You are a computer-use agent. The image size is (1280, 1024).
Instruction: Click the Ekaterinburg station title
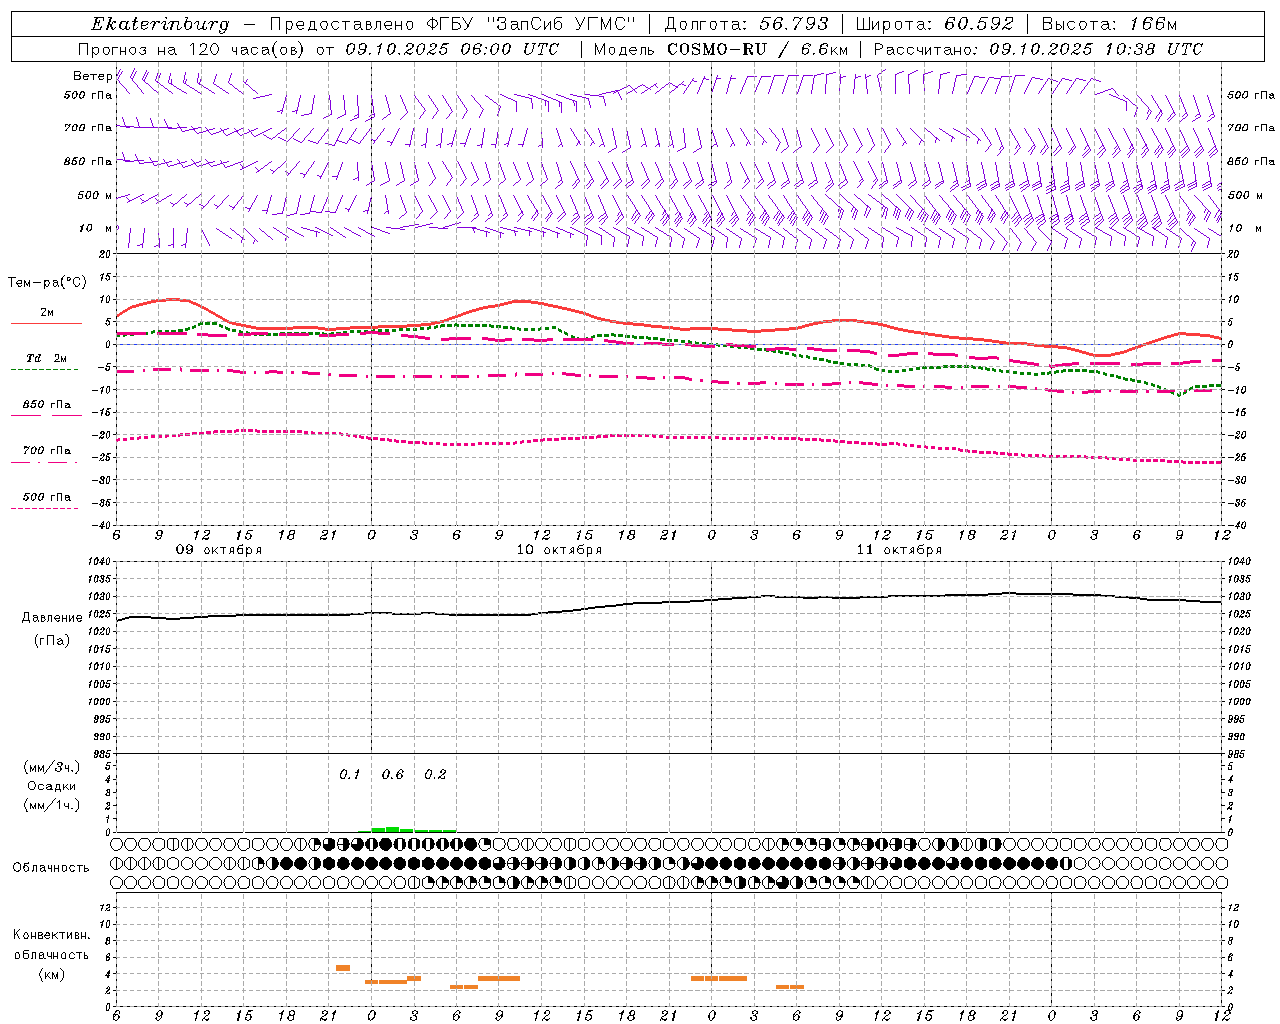[160, 24]
